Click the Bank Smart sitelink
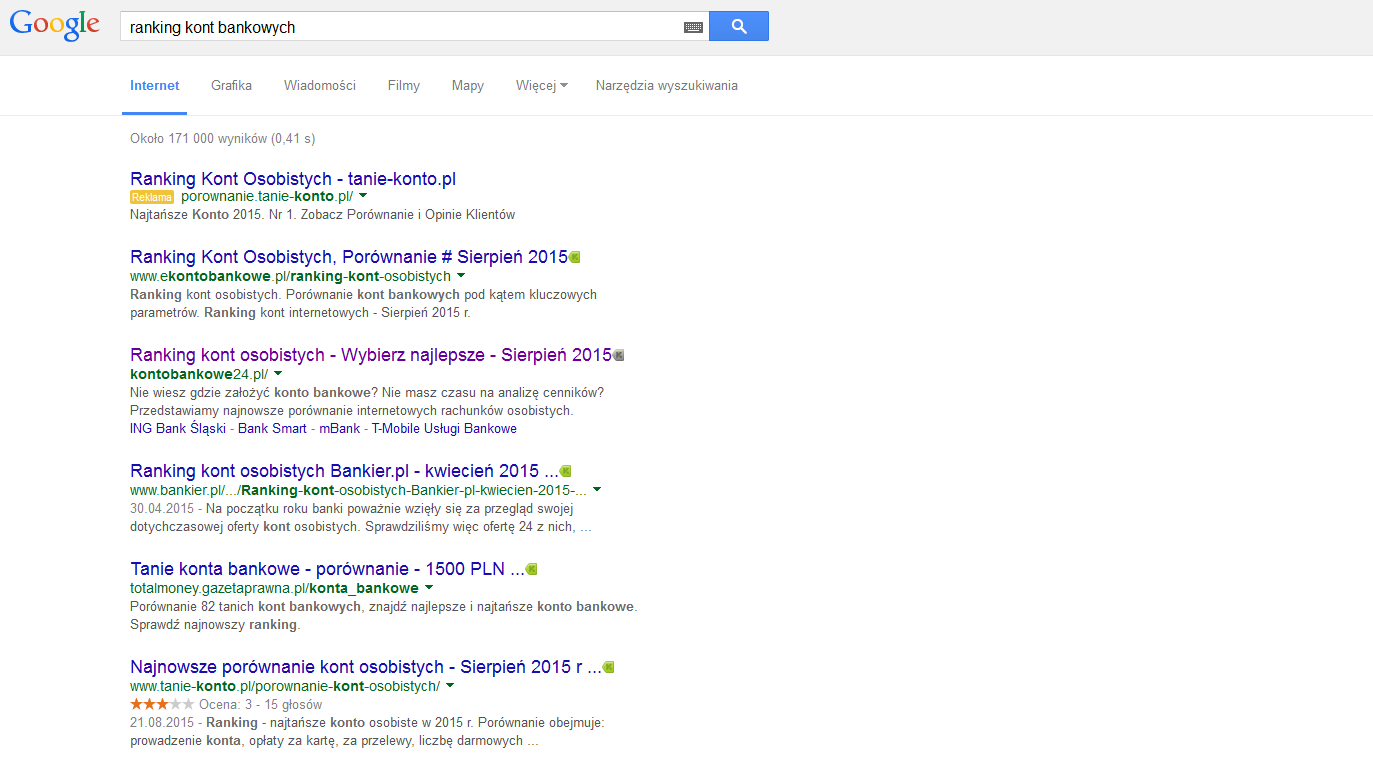 coord(272,428)
